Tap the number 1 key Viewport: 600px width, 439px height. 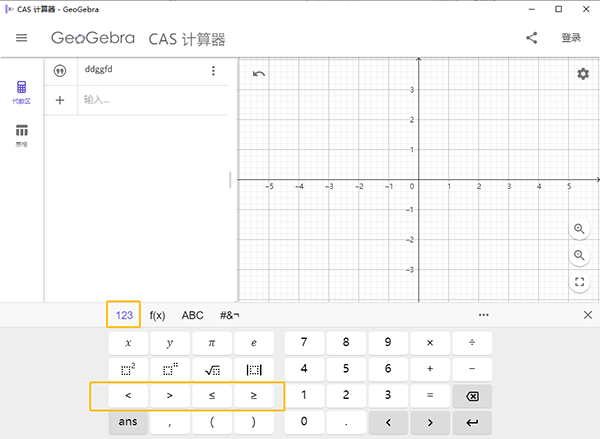pos(304,396)
